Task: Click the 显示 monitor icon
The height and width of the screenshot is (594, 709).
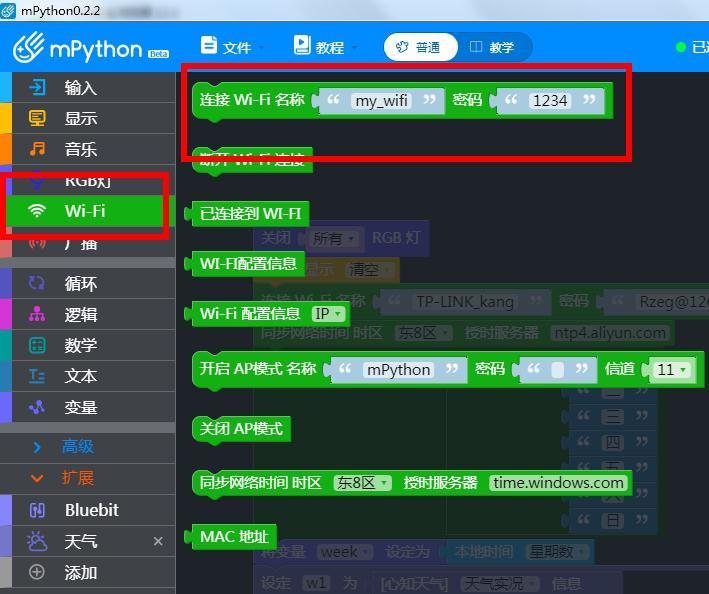Action: tap(37, 118)
